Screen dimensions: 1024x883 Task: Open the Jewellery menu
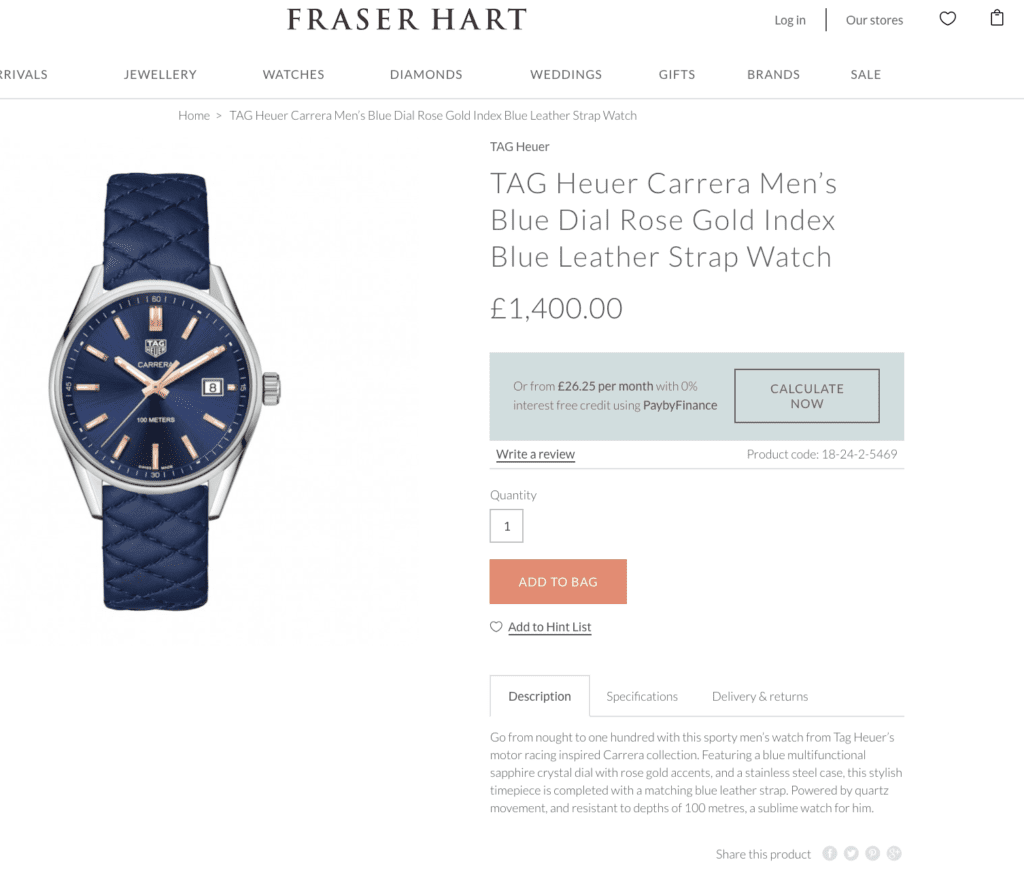pyautogui.click(x=160, y=74)
